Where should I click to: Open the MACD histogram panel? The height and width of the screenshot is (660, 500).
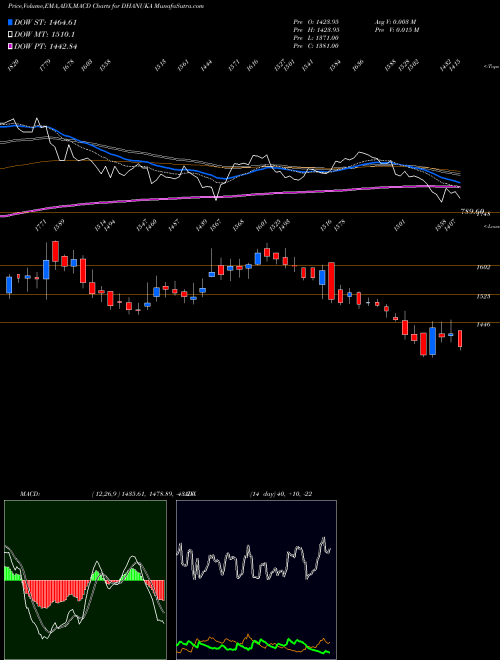(x=85, y=580)
